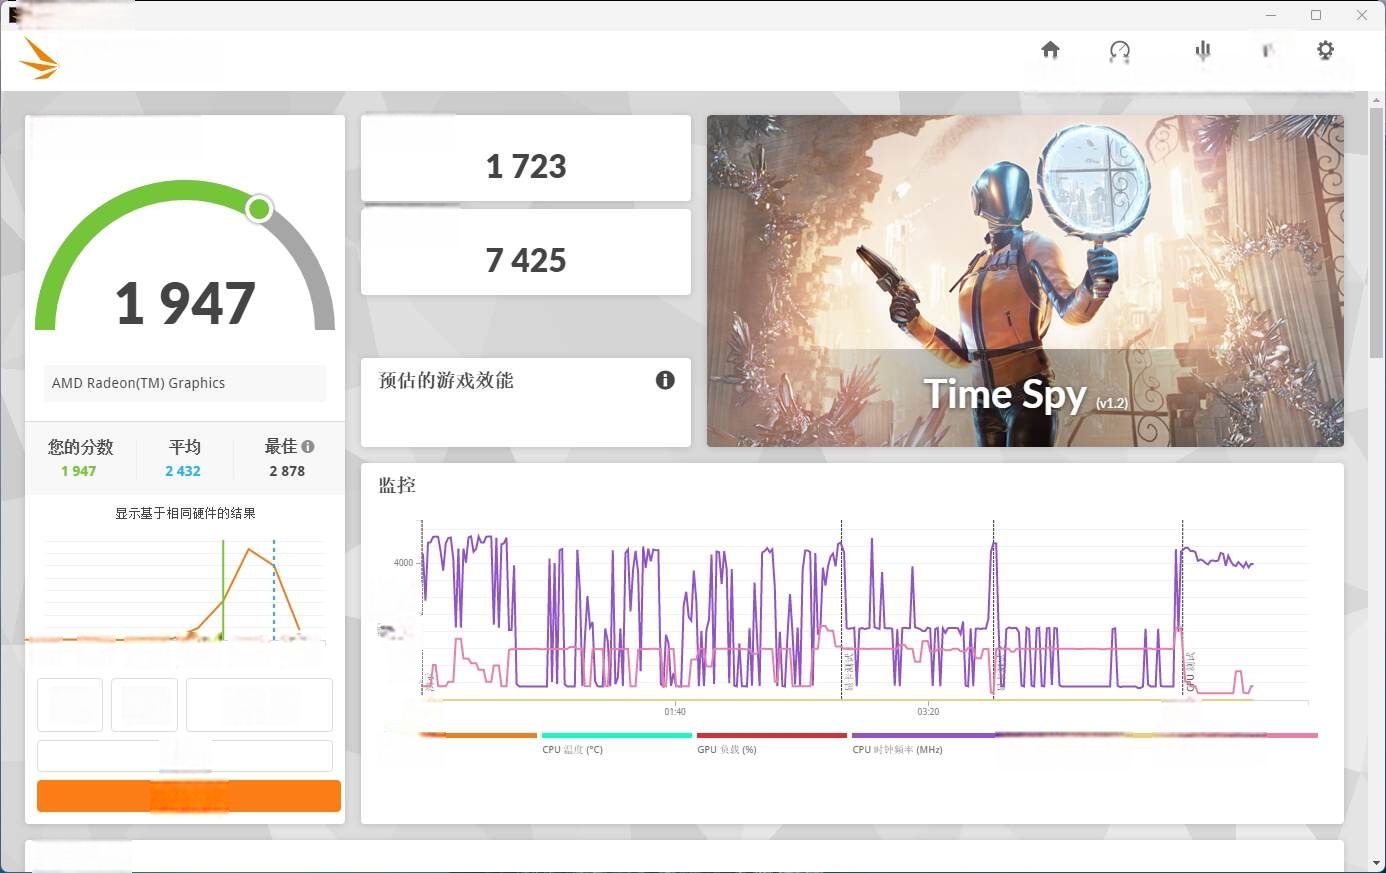Open the Options gear icon

(1325, 50)
